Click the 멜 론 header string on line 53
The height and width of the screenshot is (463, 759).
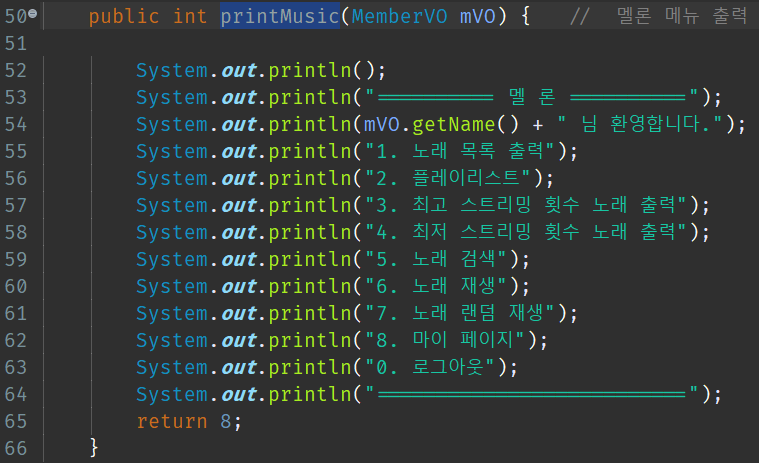click(x=531, y=98)
